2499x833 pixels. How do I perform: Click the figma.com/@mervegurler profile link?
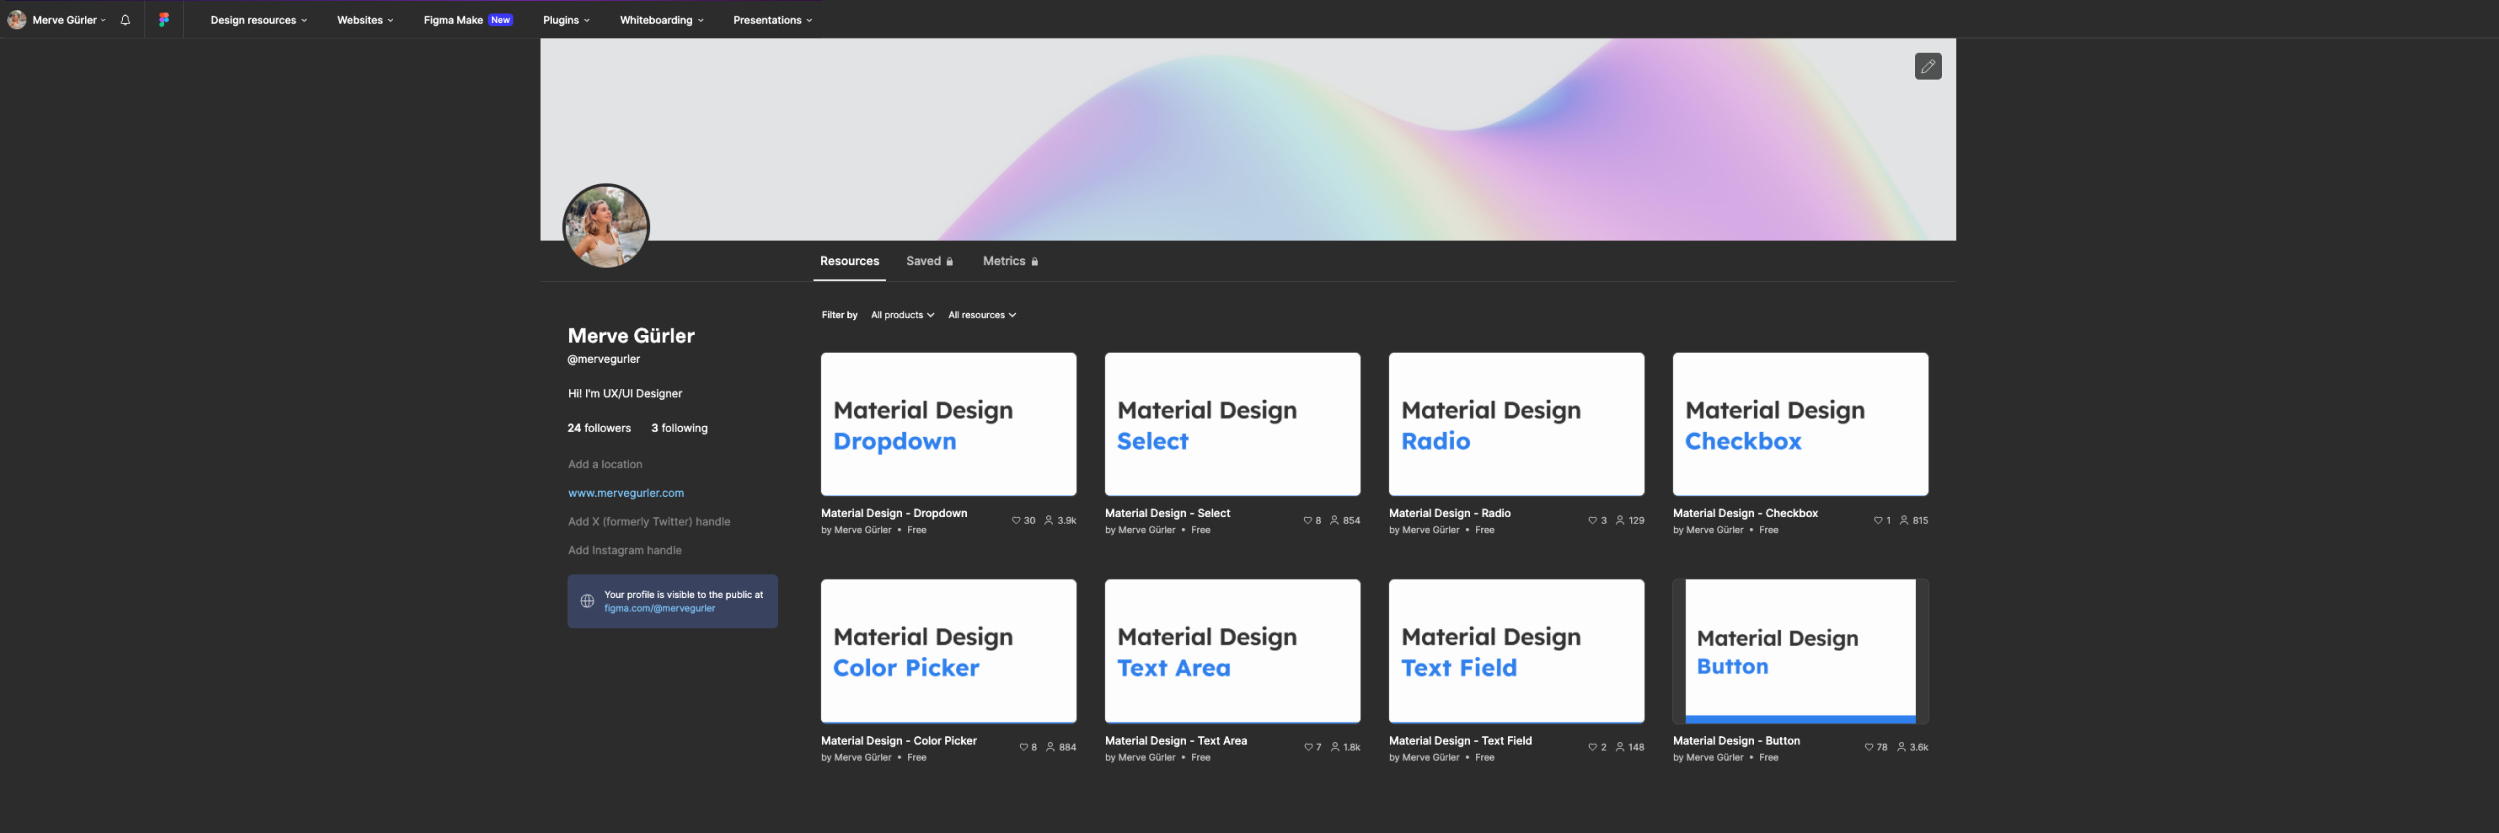click(659, 609)
